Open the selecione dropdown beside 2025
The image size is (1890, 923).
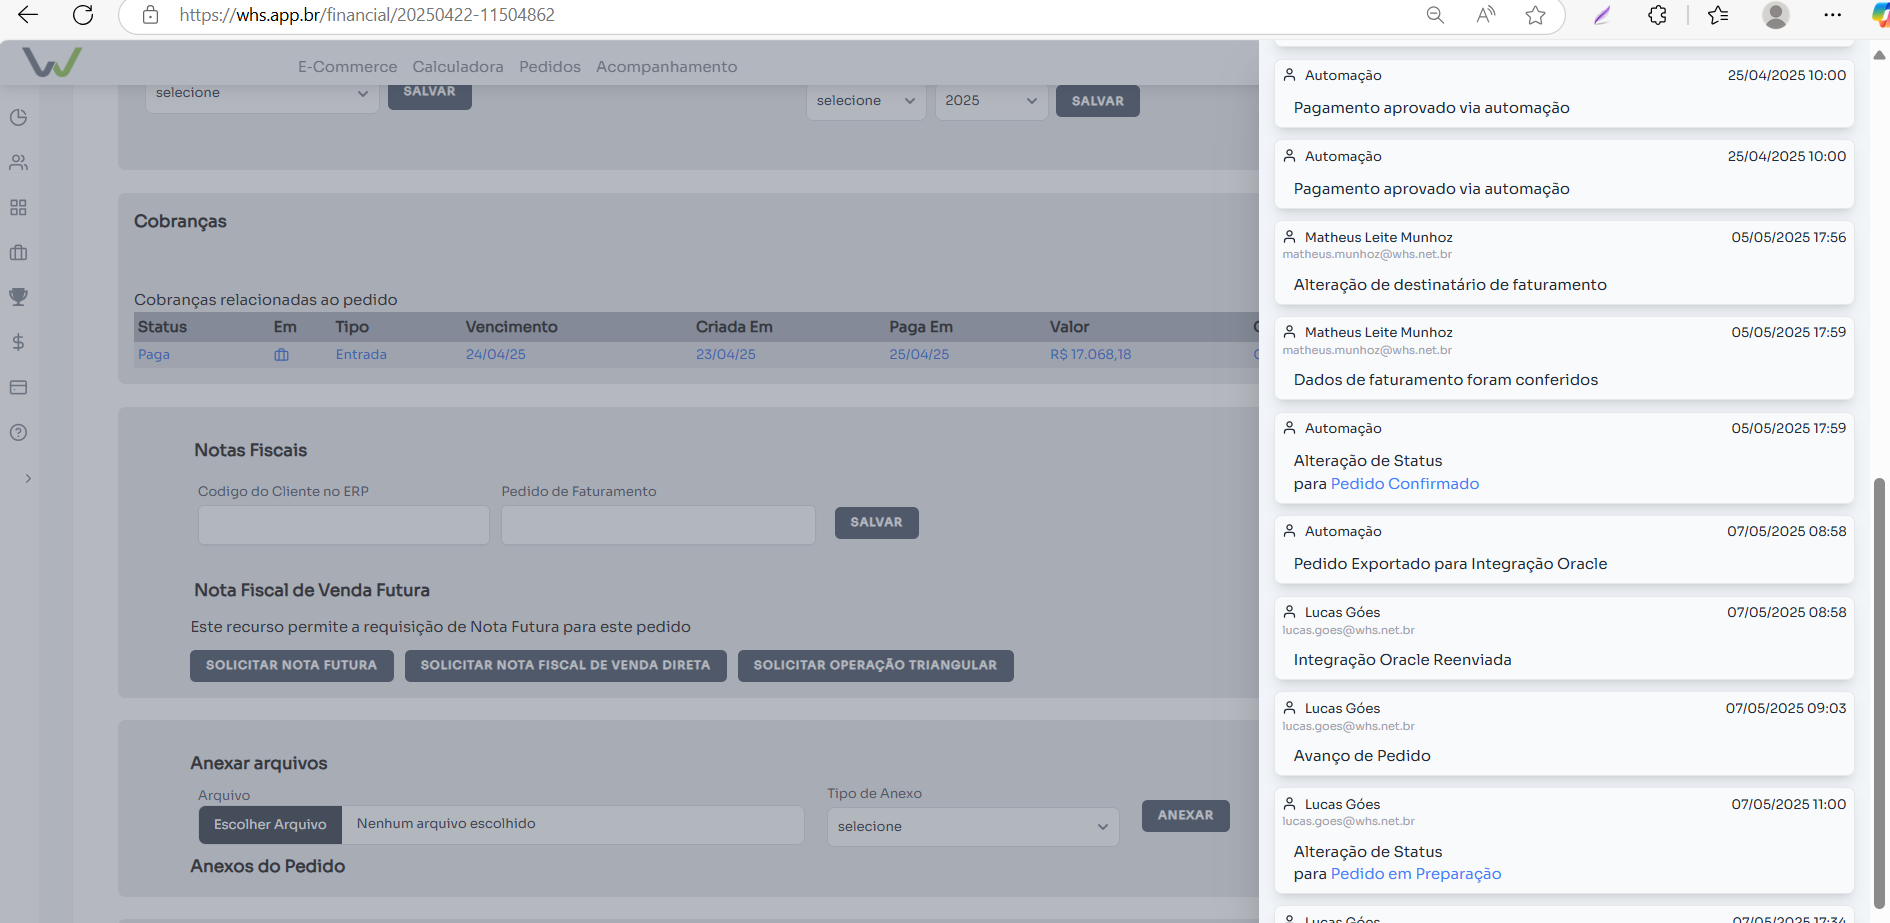[x=865, y=101]
